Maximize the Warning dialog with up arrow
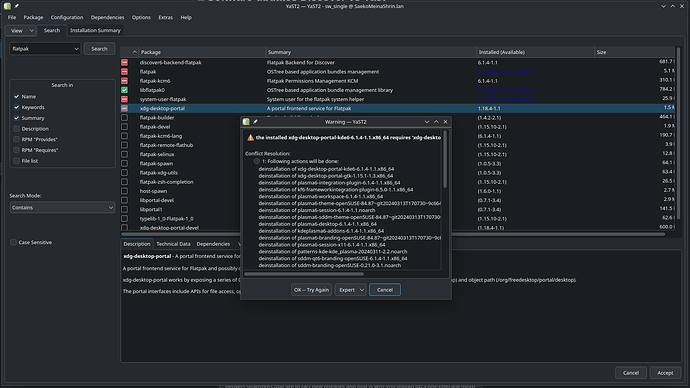Image resolution: width=690 pixels, height=388 pixels. (436, 122)
